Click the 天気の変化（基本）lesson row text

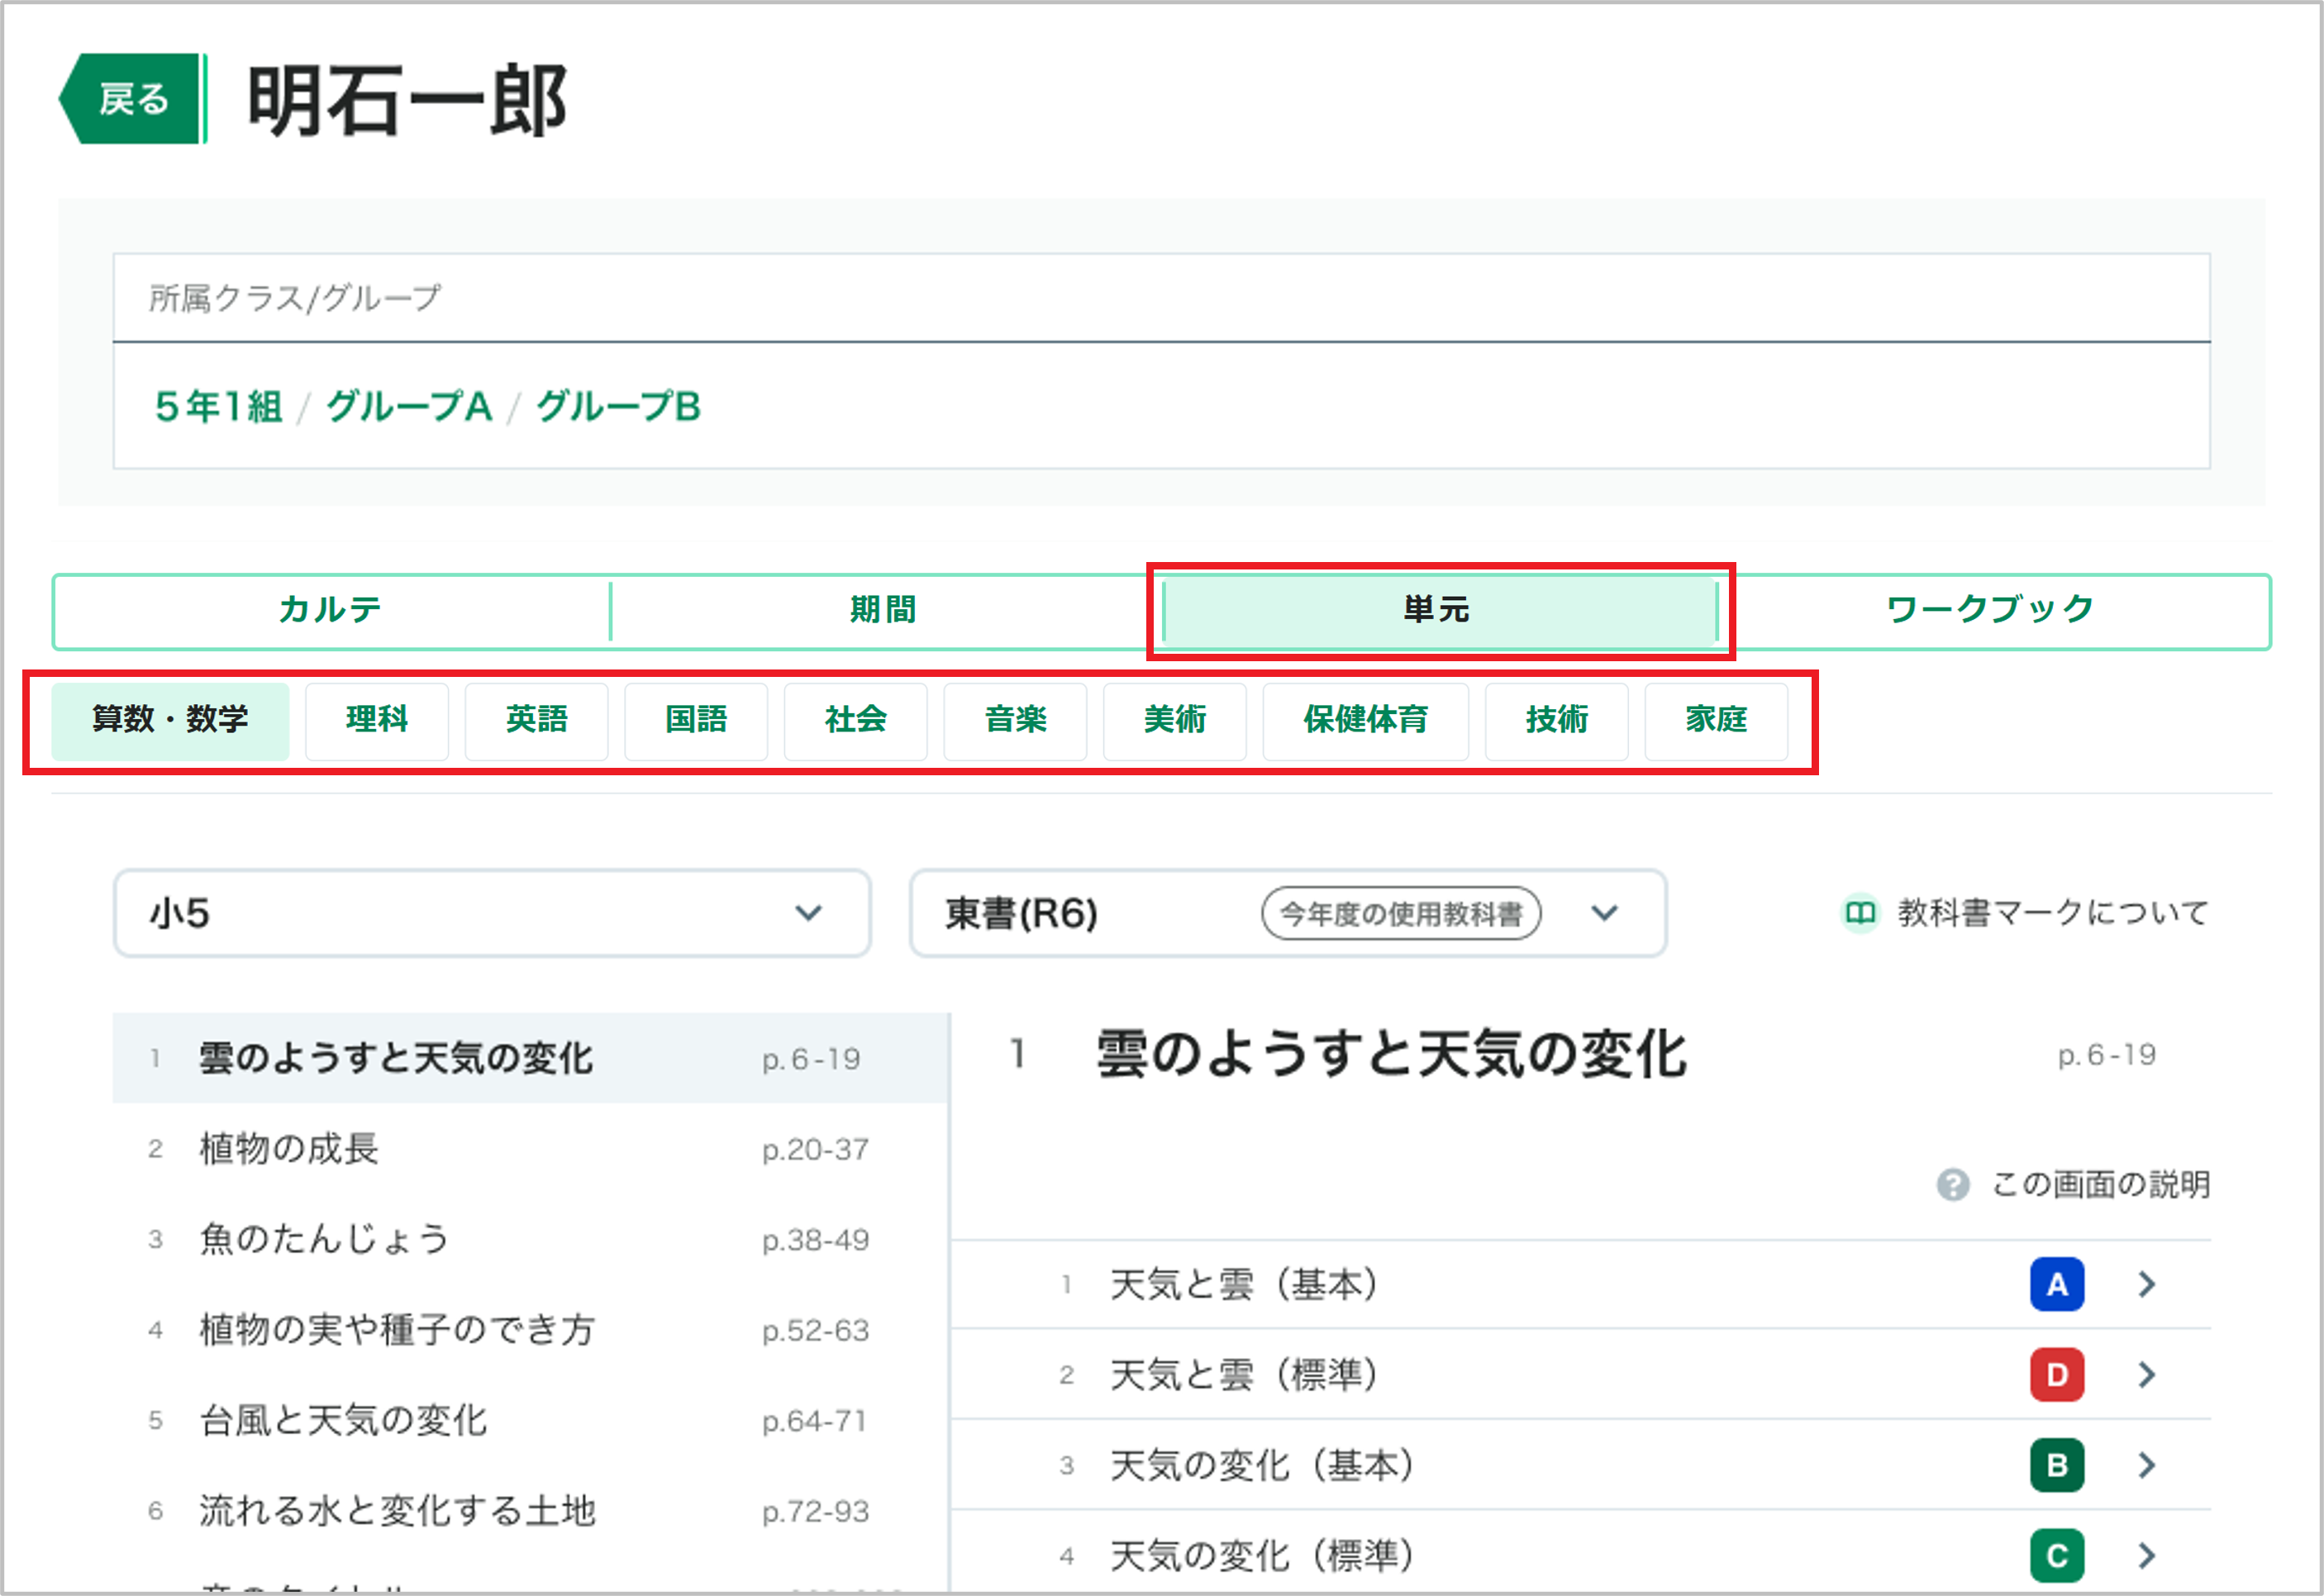point(1263,1465)
